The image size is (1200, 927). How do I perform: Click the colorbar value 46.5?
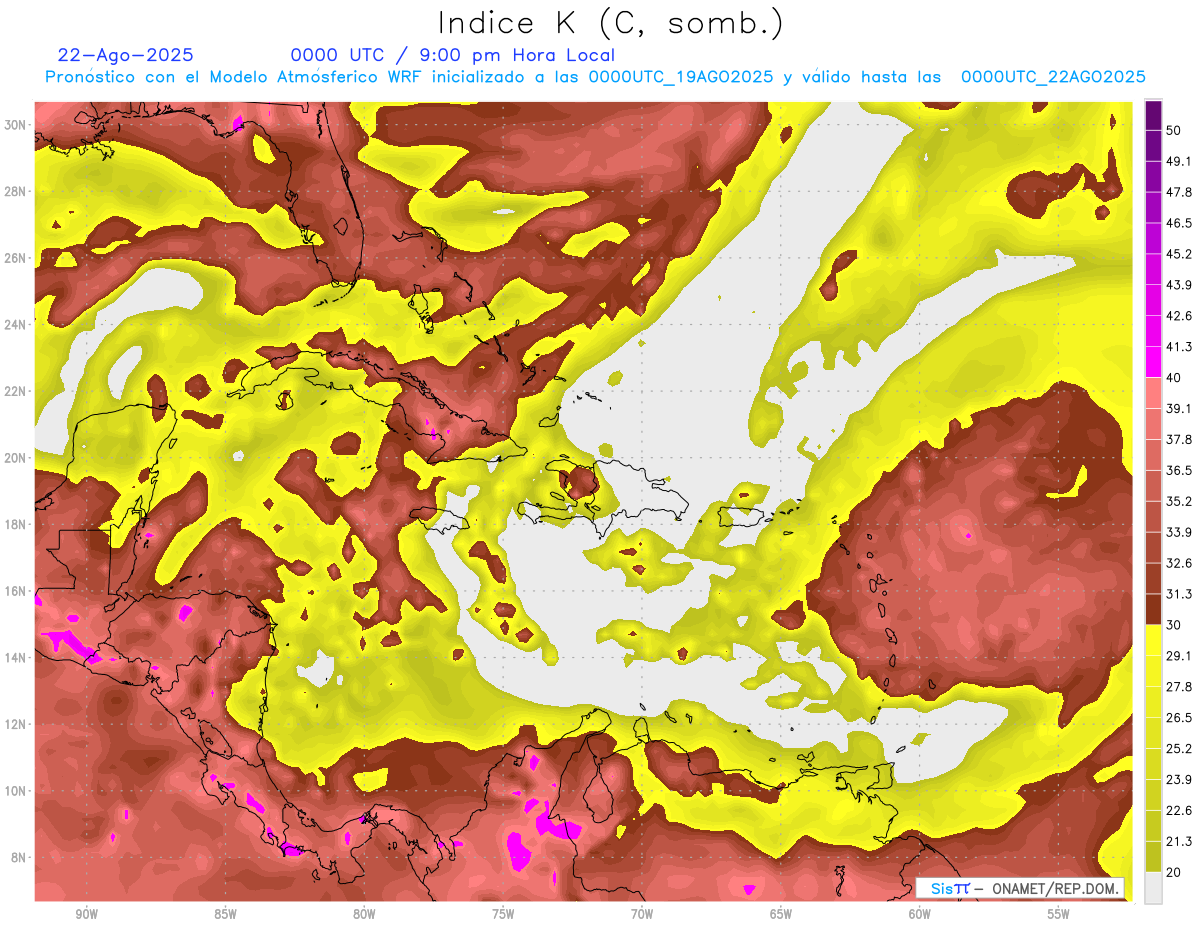click(1178, 223)
